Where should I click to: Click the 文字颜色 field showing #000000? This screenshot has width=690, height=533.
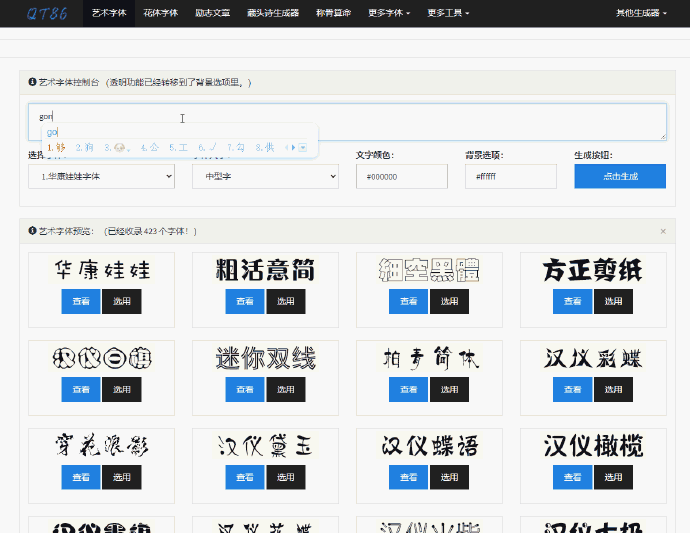click(x=401, y=177)
